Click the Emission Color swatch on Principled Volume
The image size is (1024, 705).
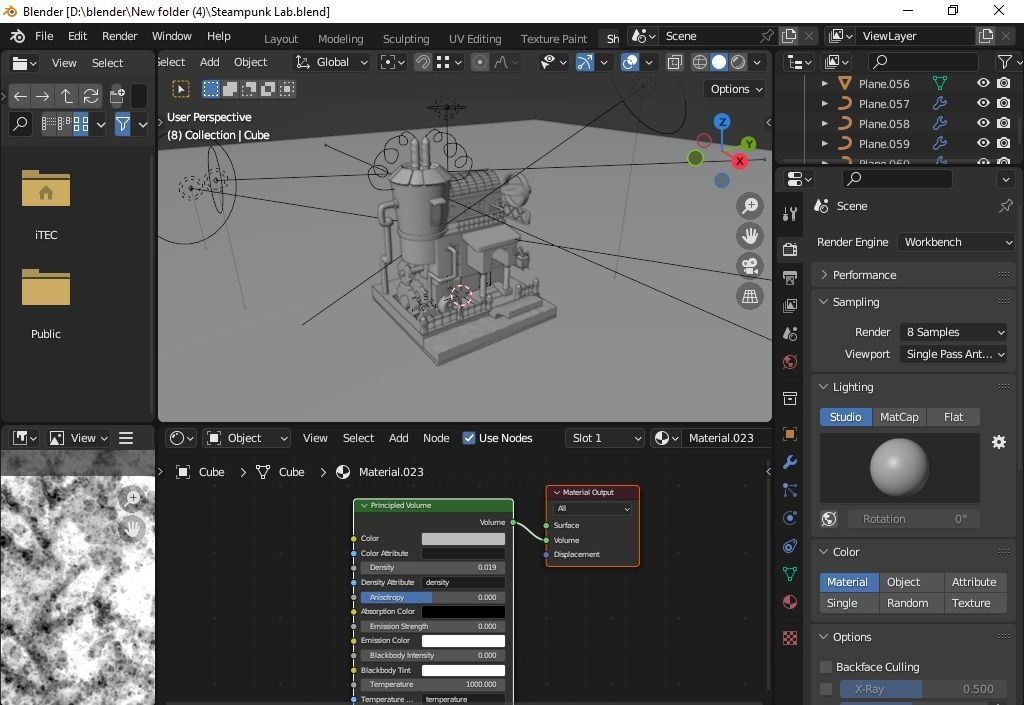pyautogui.click(x=463, y=640)
